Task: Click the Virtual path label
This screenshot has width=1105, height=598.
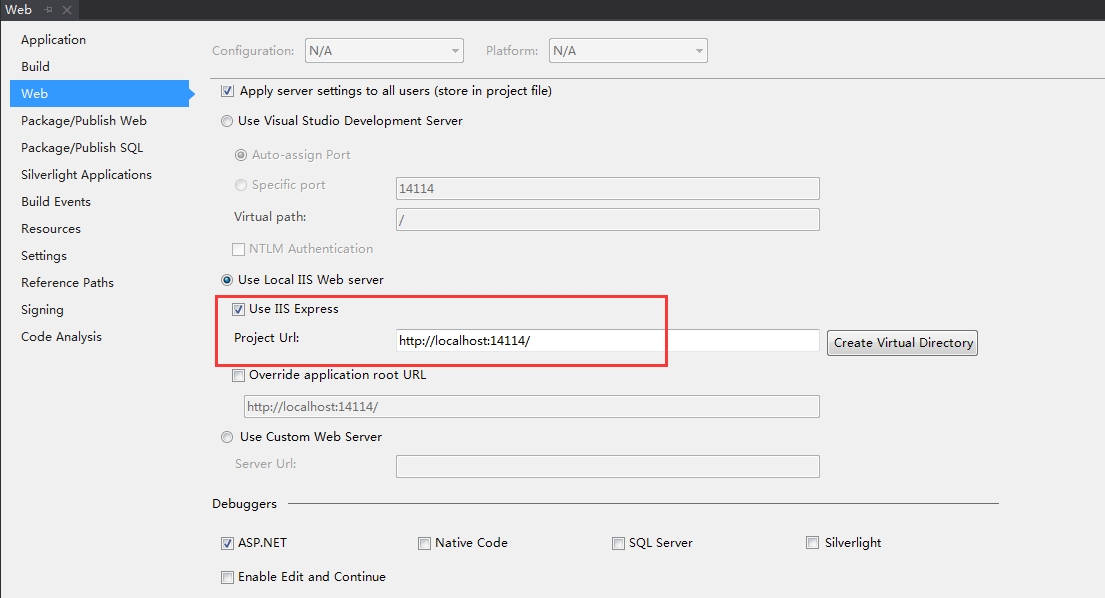Action: click(x=270, y=217)
